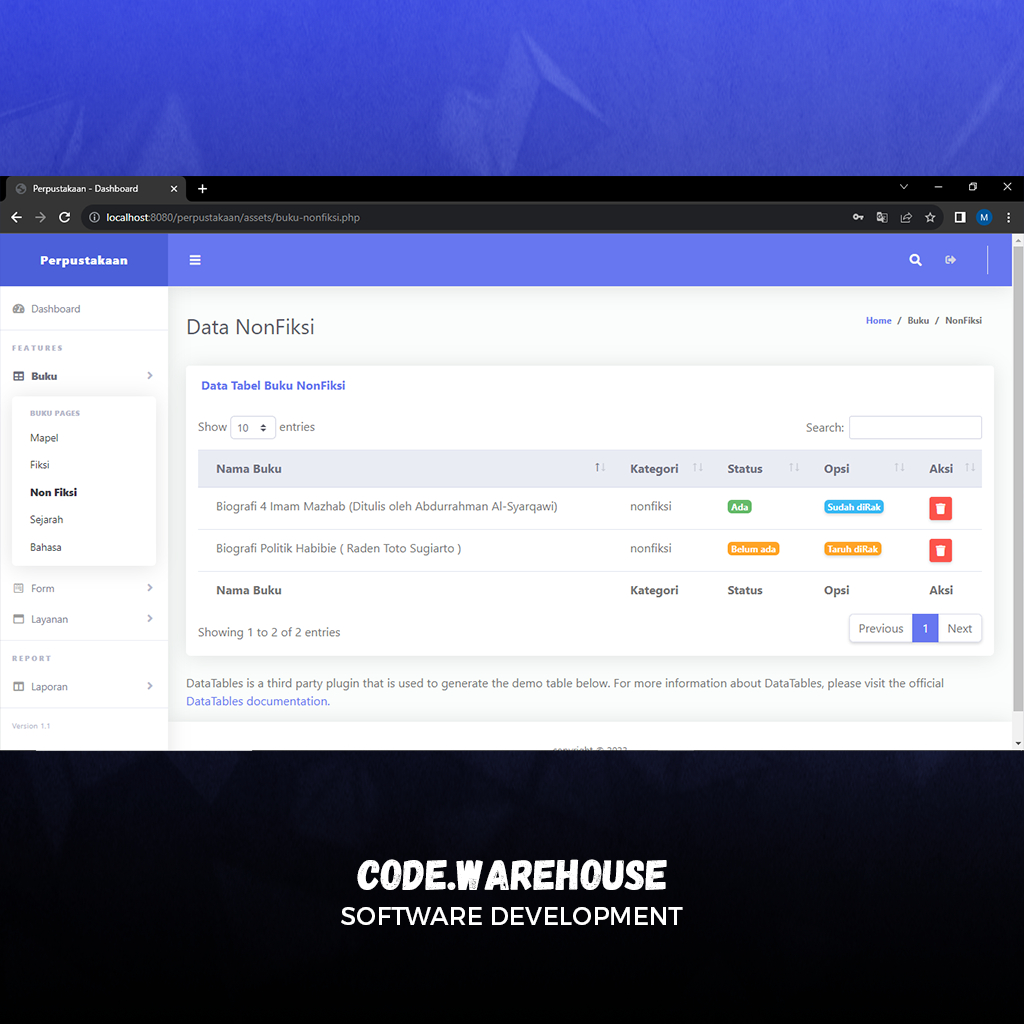Click the browser back arrow
1024x1024 pixels.
point(16,217)
